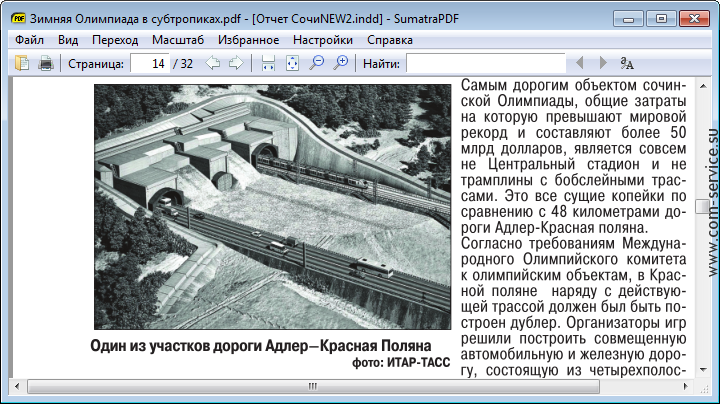Maximize the SumatraPDF window
The image size is (720, 404).
coord(661,19)
